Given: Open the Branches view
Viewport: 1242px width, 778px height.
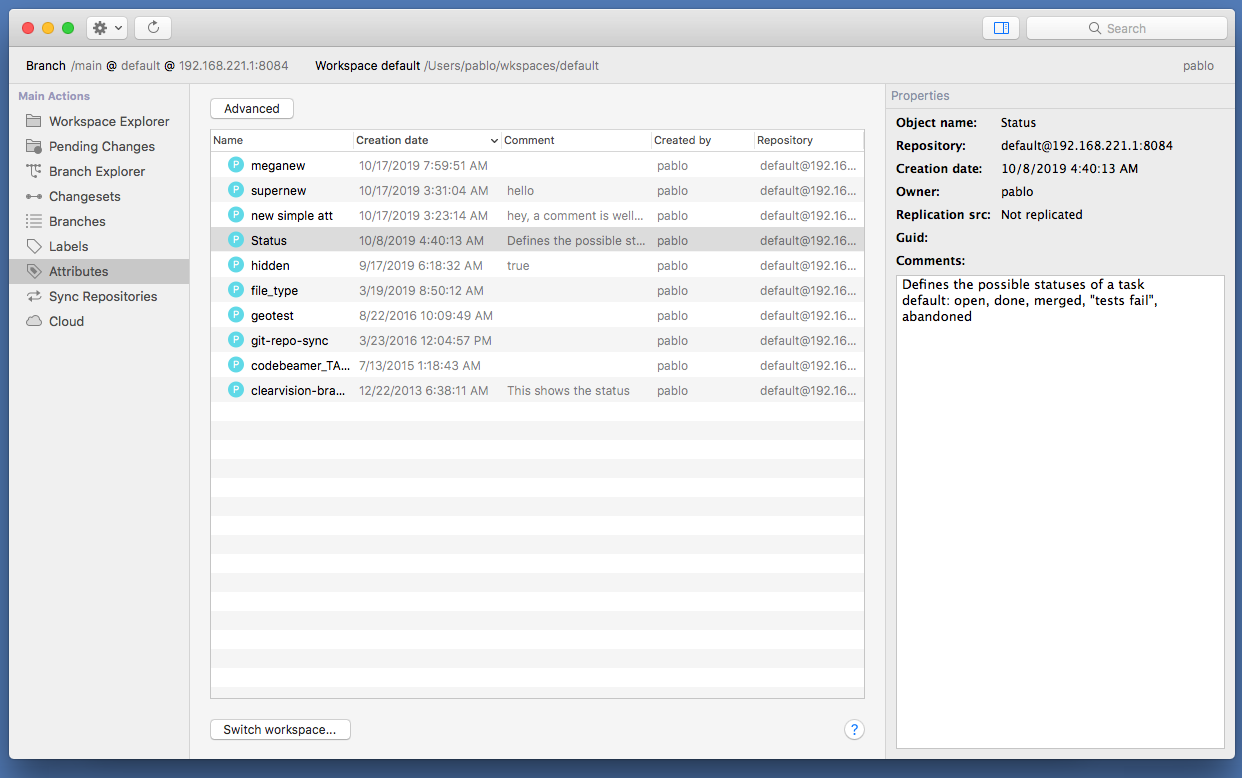Looking at the screenshot, I should (78, 221).
